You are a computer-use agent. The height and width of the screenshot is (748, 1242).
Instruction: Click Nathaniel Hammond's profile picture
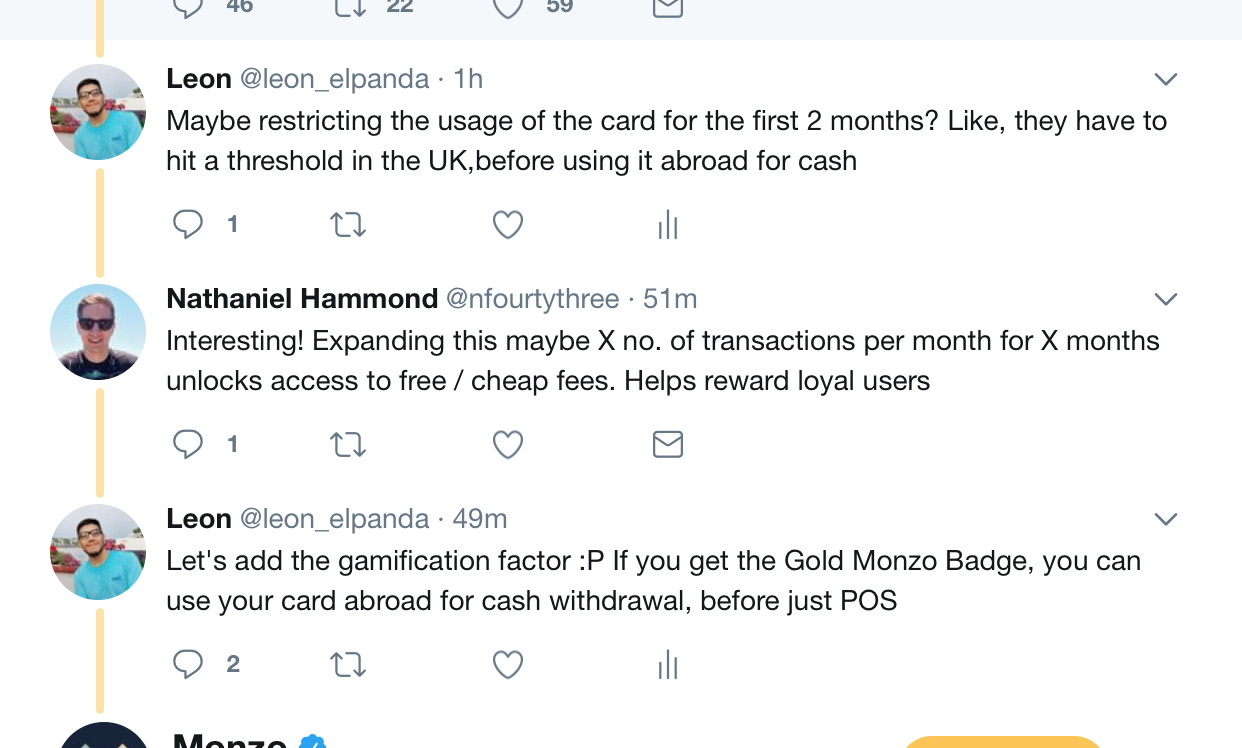[x=98, y=332]
